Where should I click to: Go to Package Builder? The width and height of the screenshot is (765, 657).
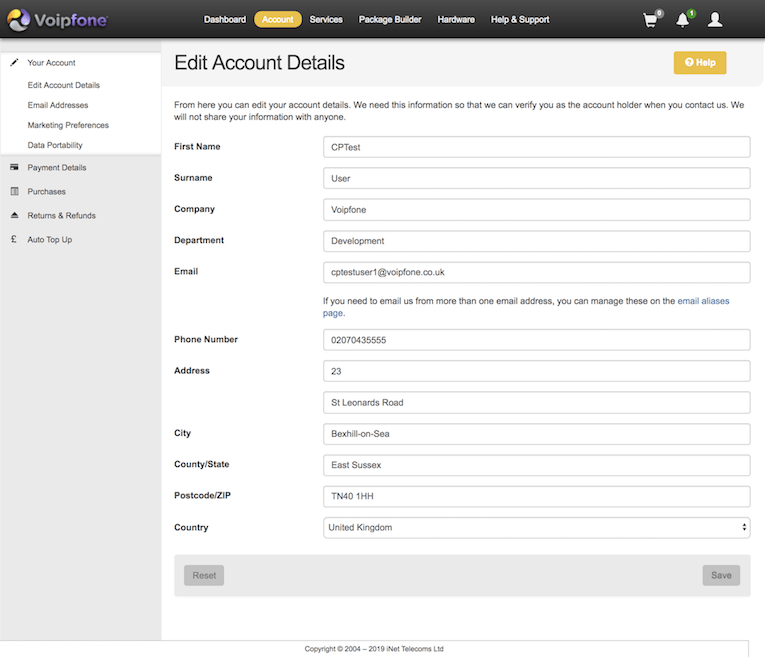pyautogui.click(x=390, y=20)
